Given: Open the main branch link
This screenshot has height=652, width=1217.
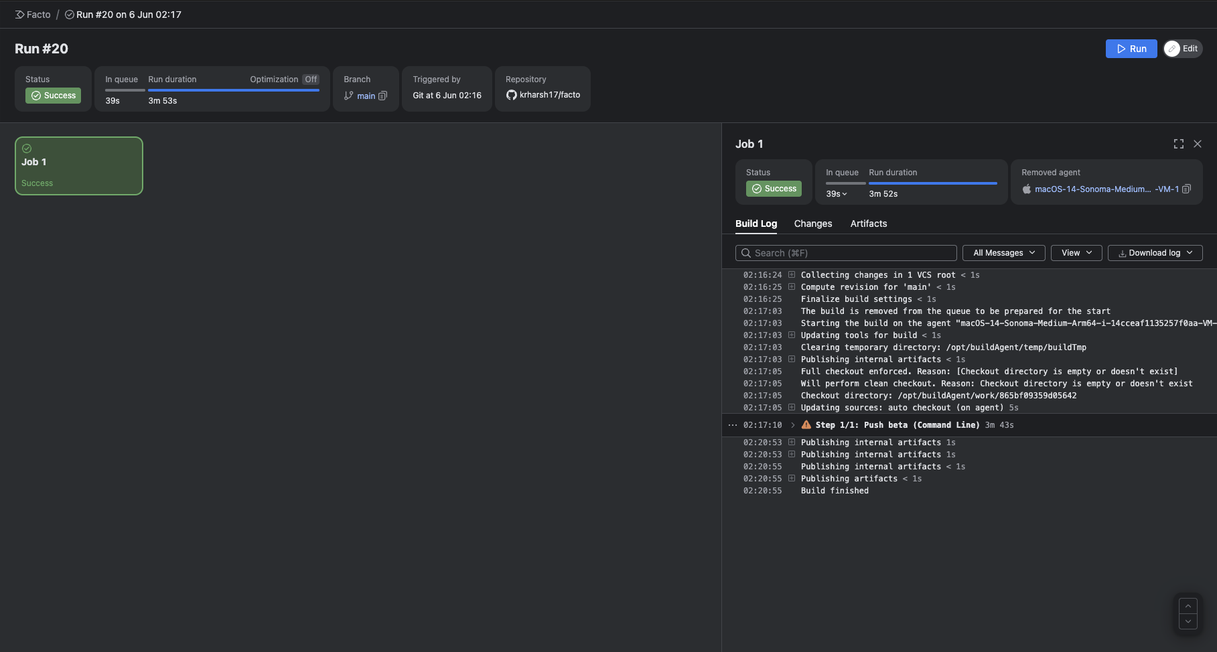Looking at the screenshot, I should click(366, 96).
